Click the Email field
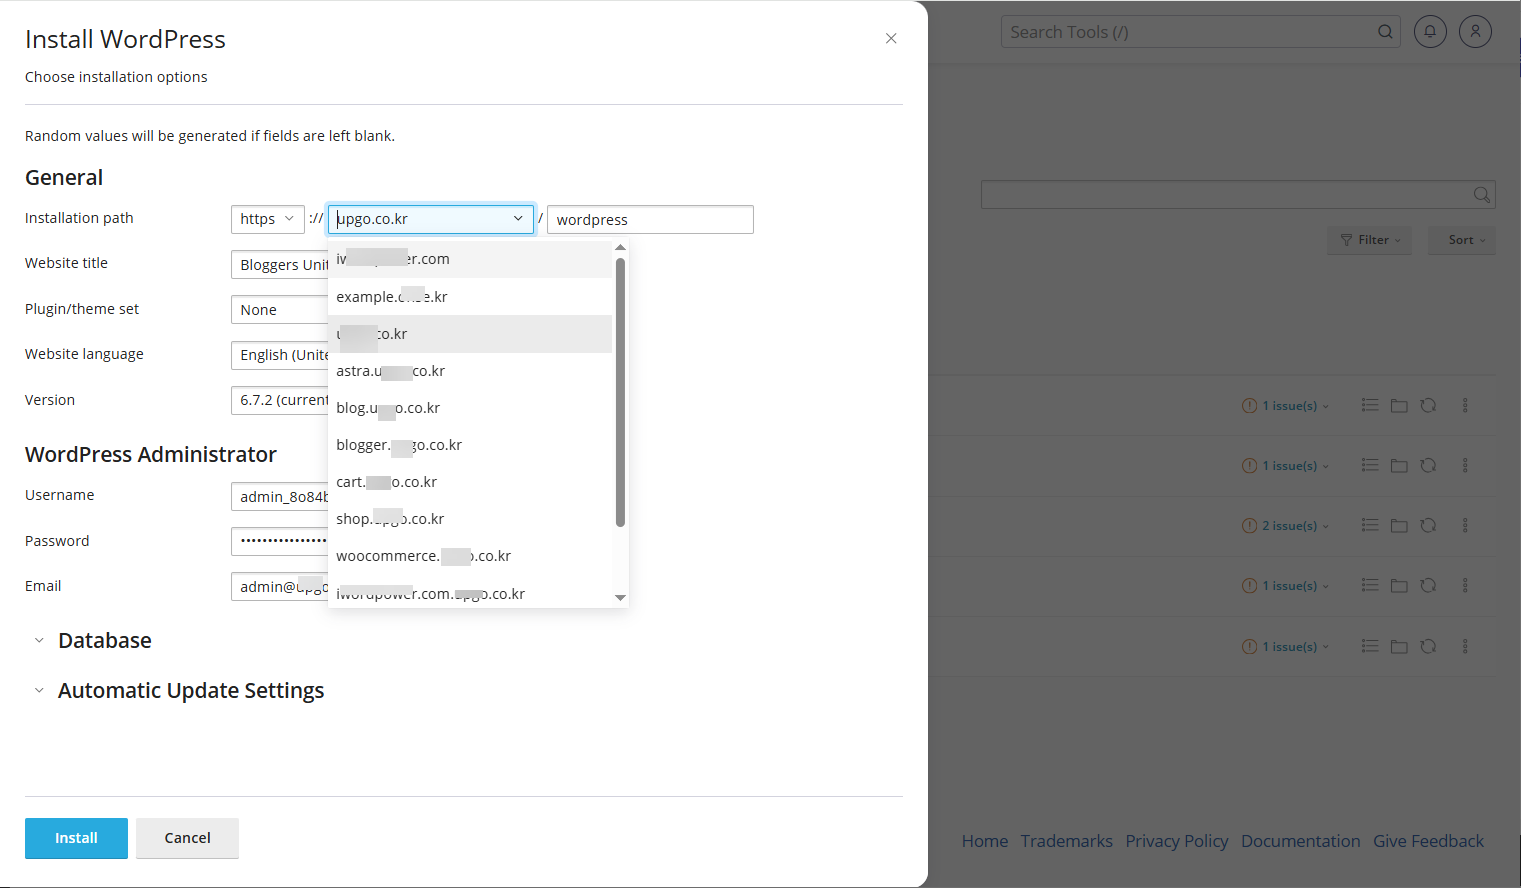This screenshot has height=888, width=1521. click(280, 586)
